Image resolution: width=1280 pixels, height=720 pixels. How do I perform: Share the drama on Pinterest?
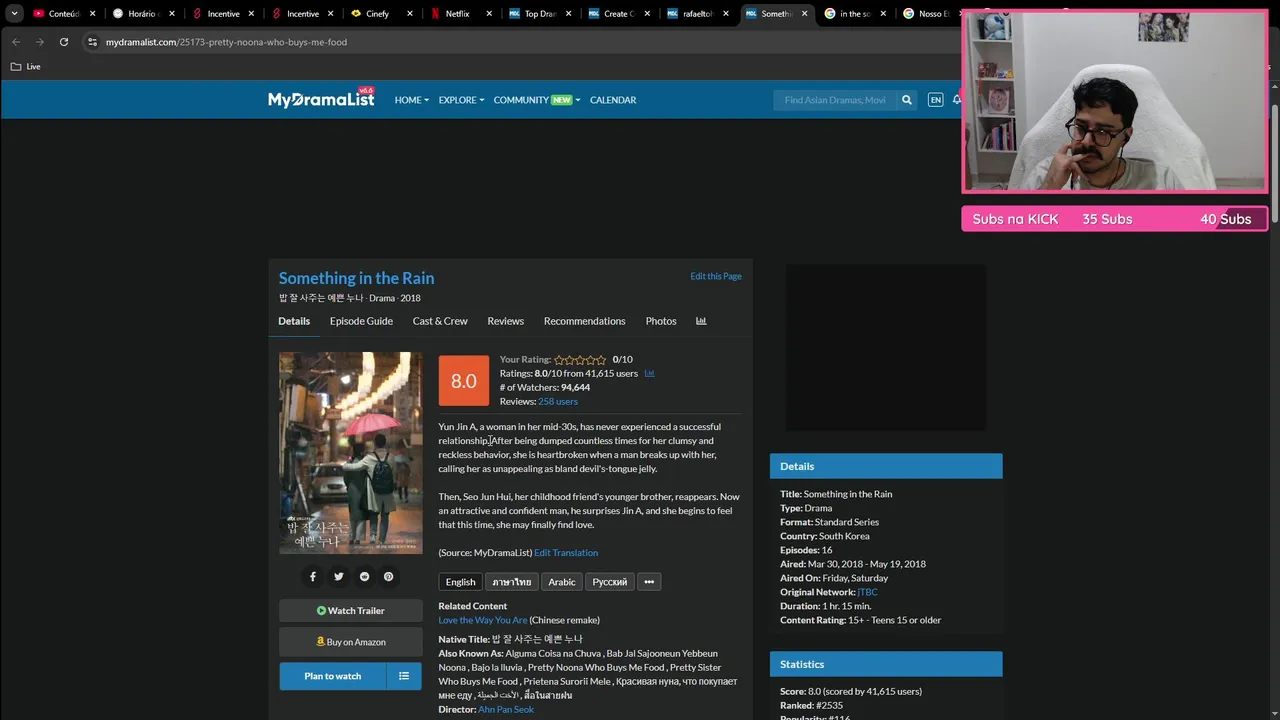click(x=389, y=576)
